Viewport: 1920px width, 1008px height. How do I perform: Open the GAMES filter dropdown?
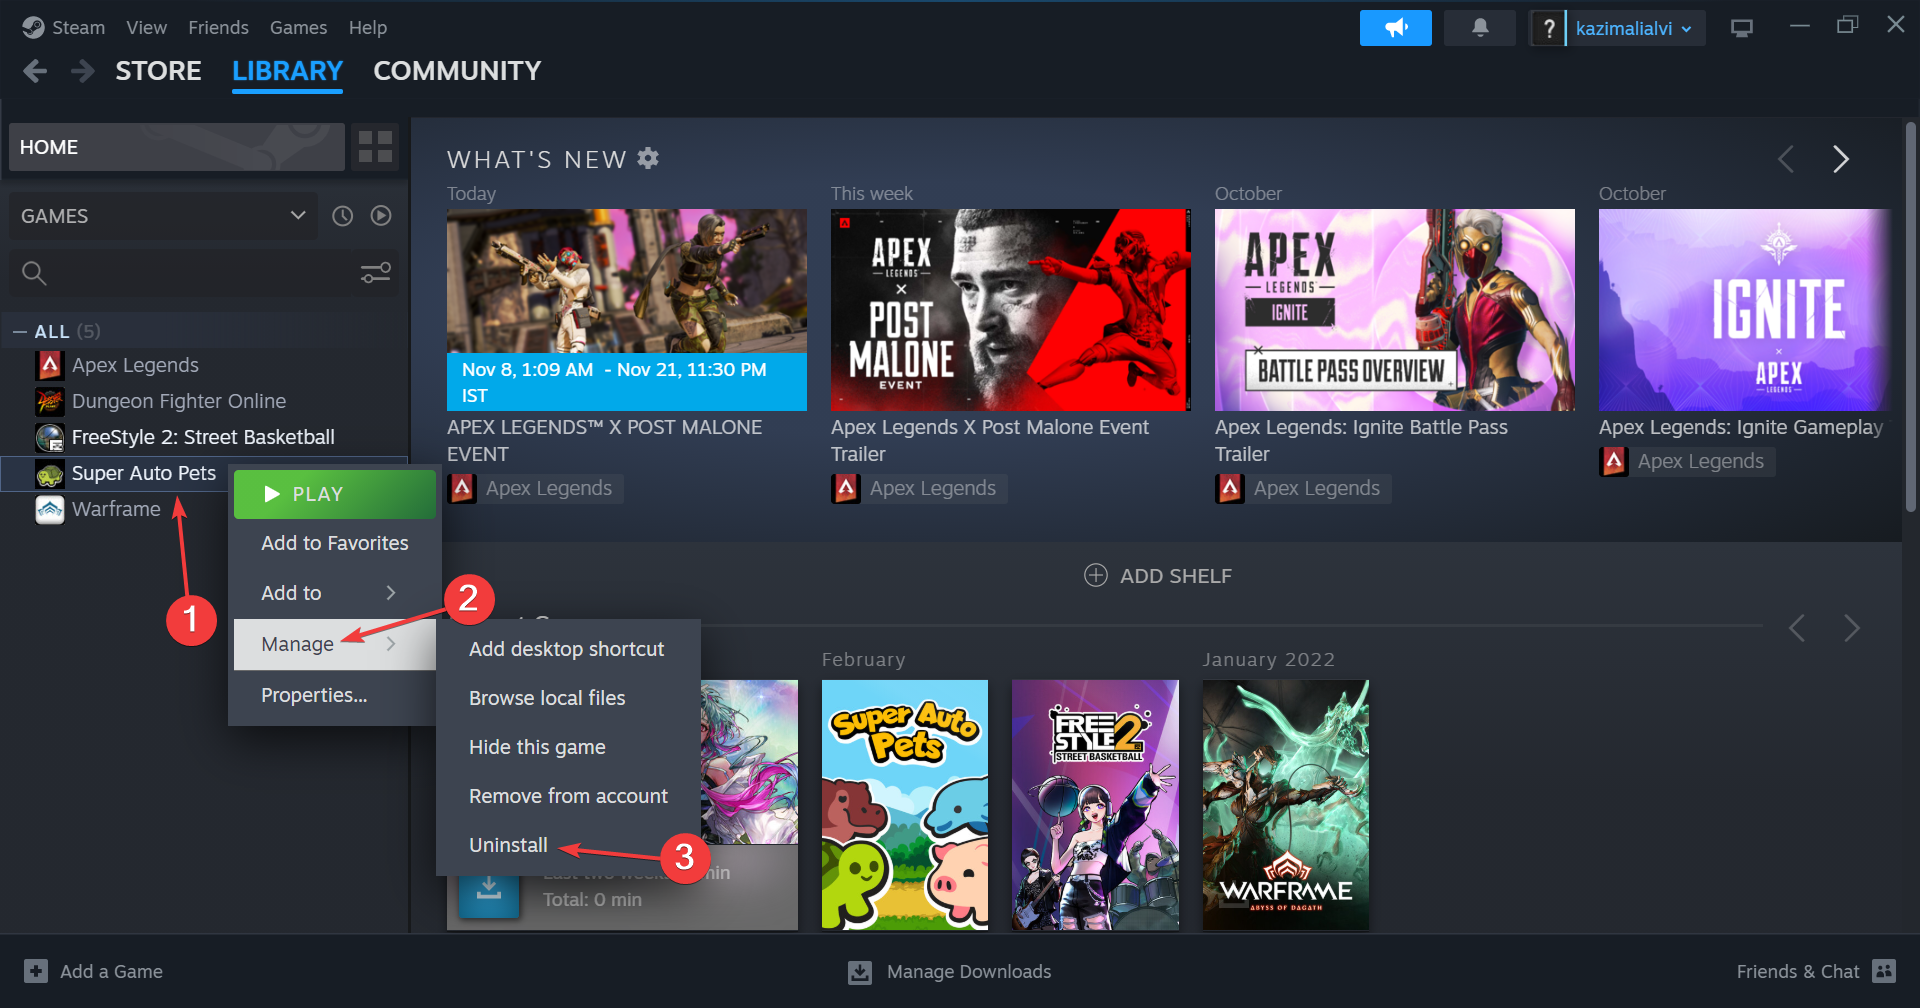[164, 216]
